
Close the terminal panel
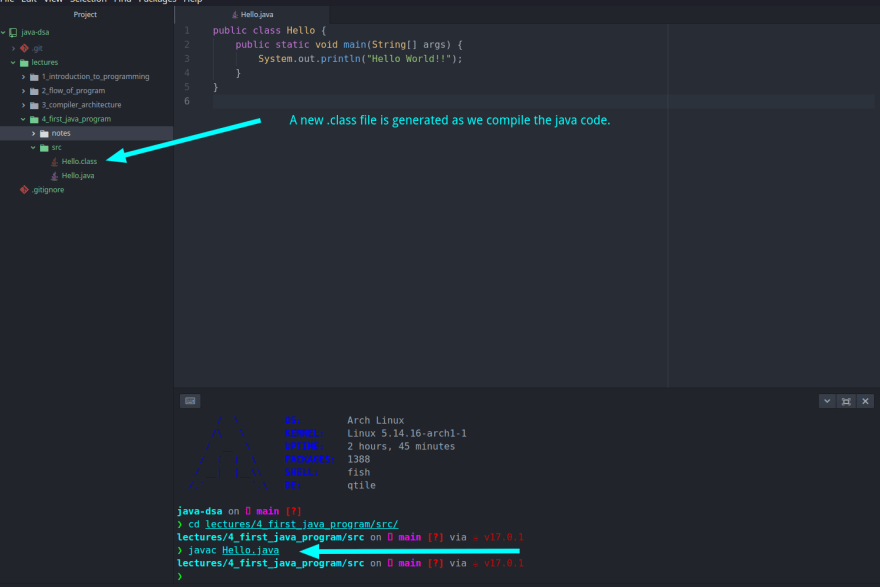tap(865, 401)
